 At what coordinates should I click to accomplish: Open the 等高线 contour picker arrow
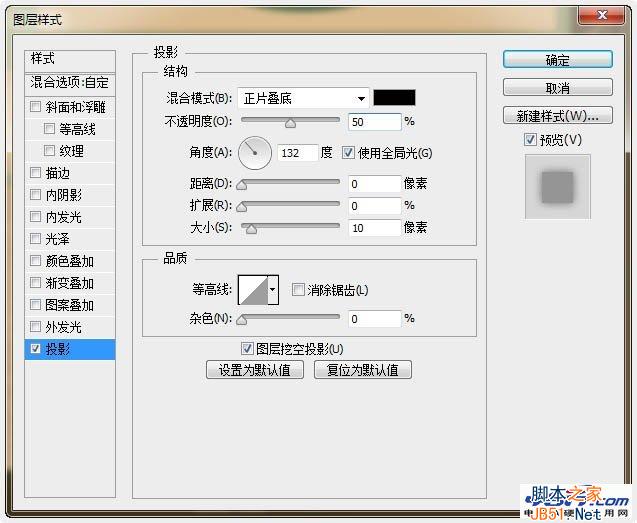(x=273, y=290)
